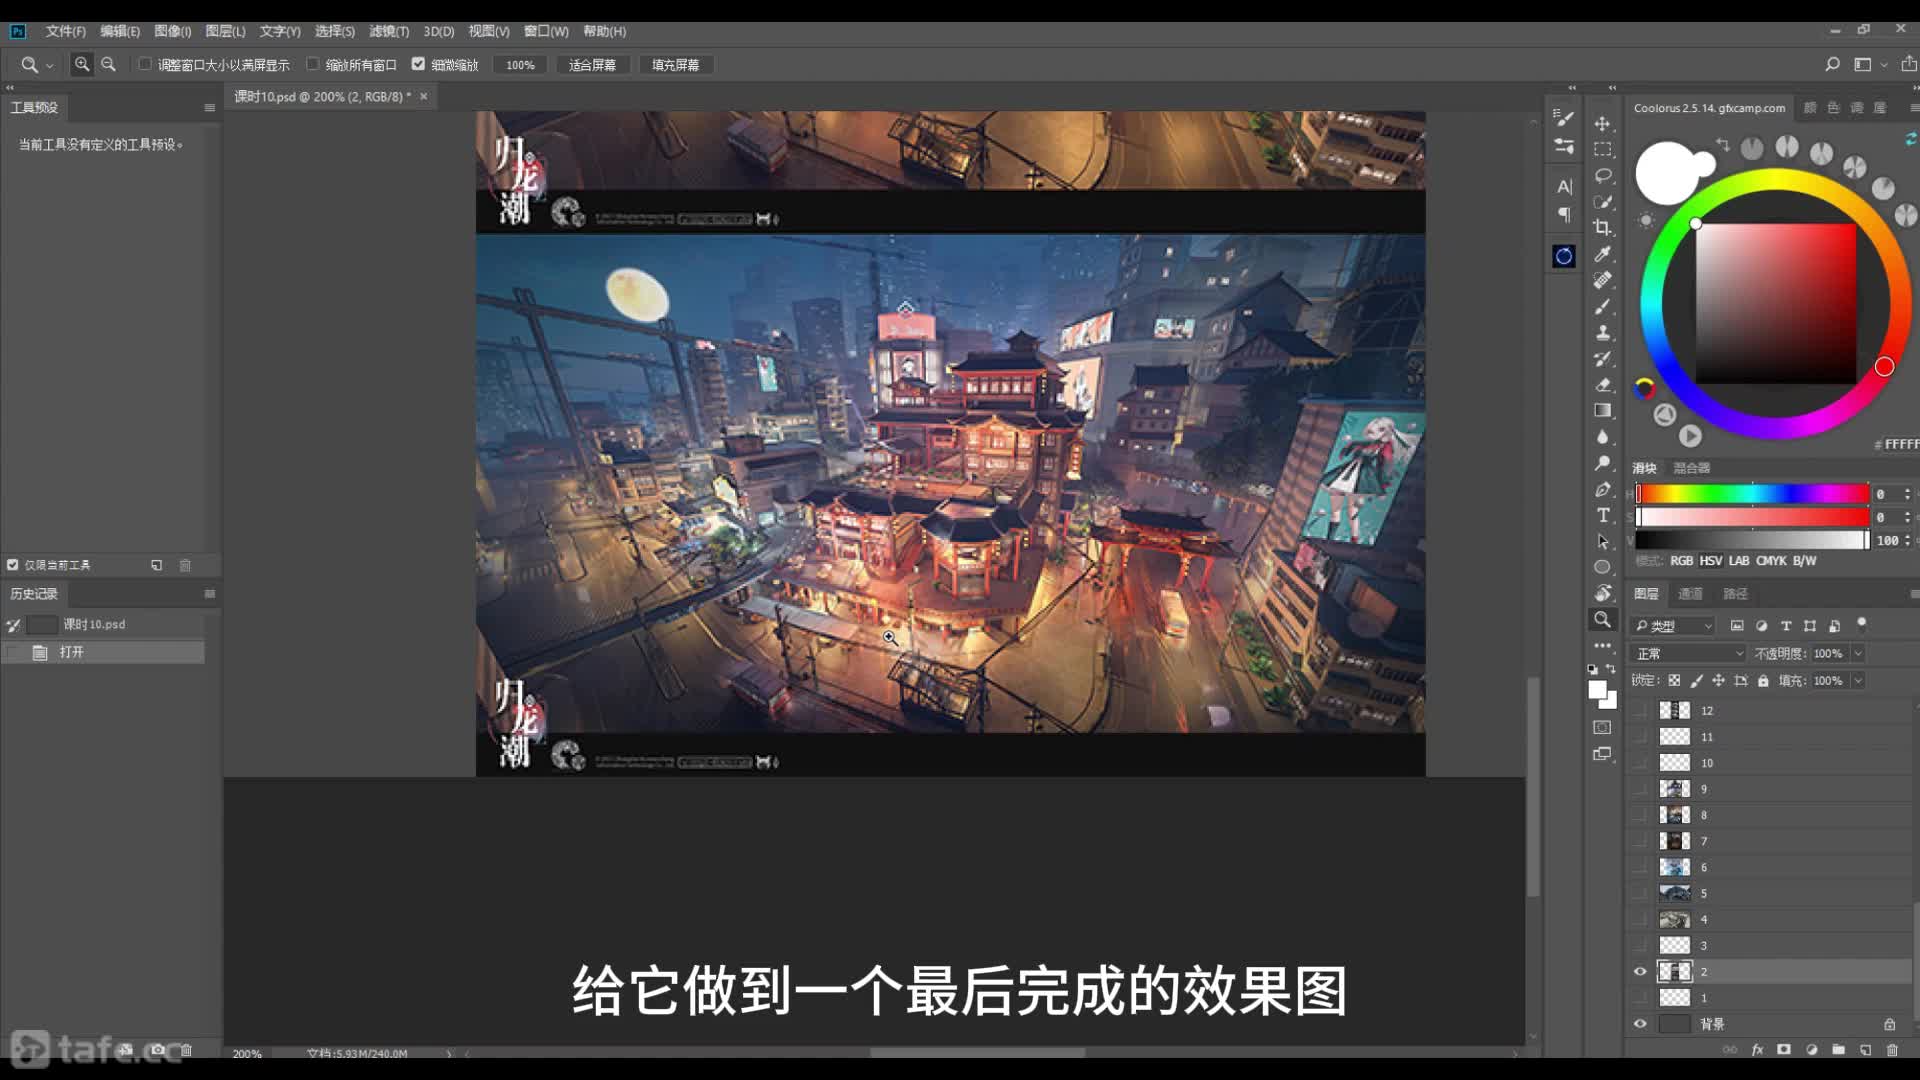Screen dimensions: 1920x1080
Task: Show layer 5 via its visibility box
Action: click(x=1640, y=893)
